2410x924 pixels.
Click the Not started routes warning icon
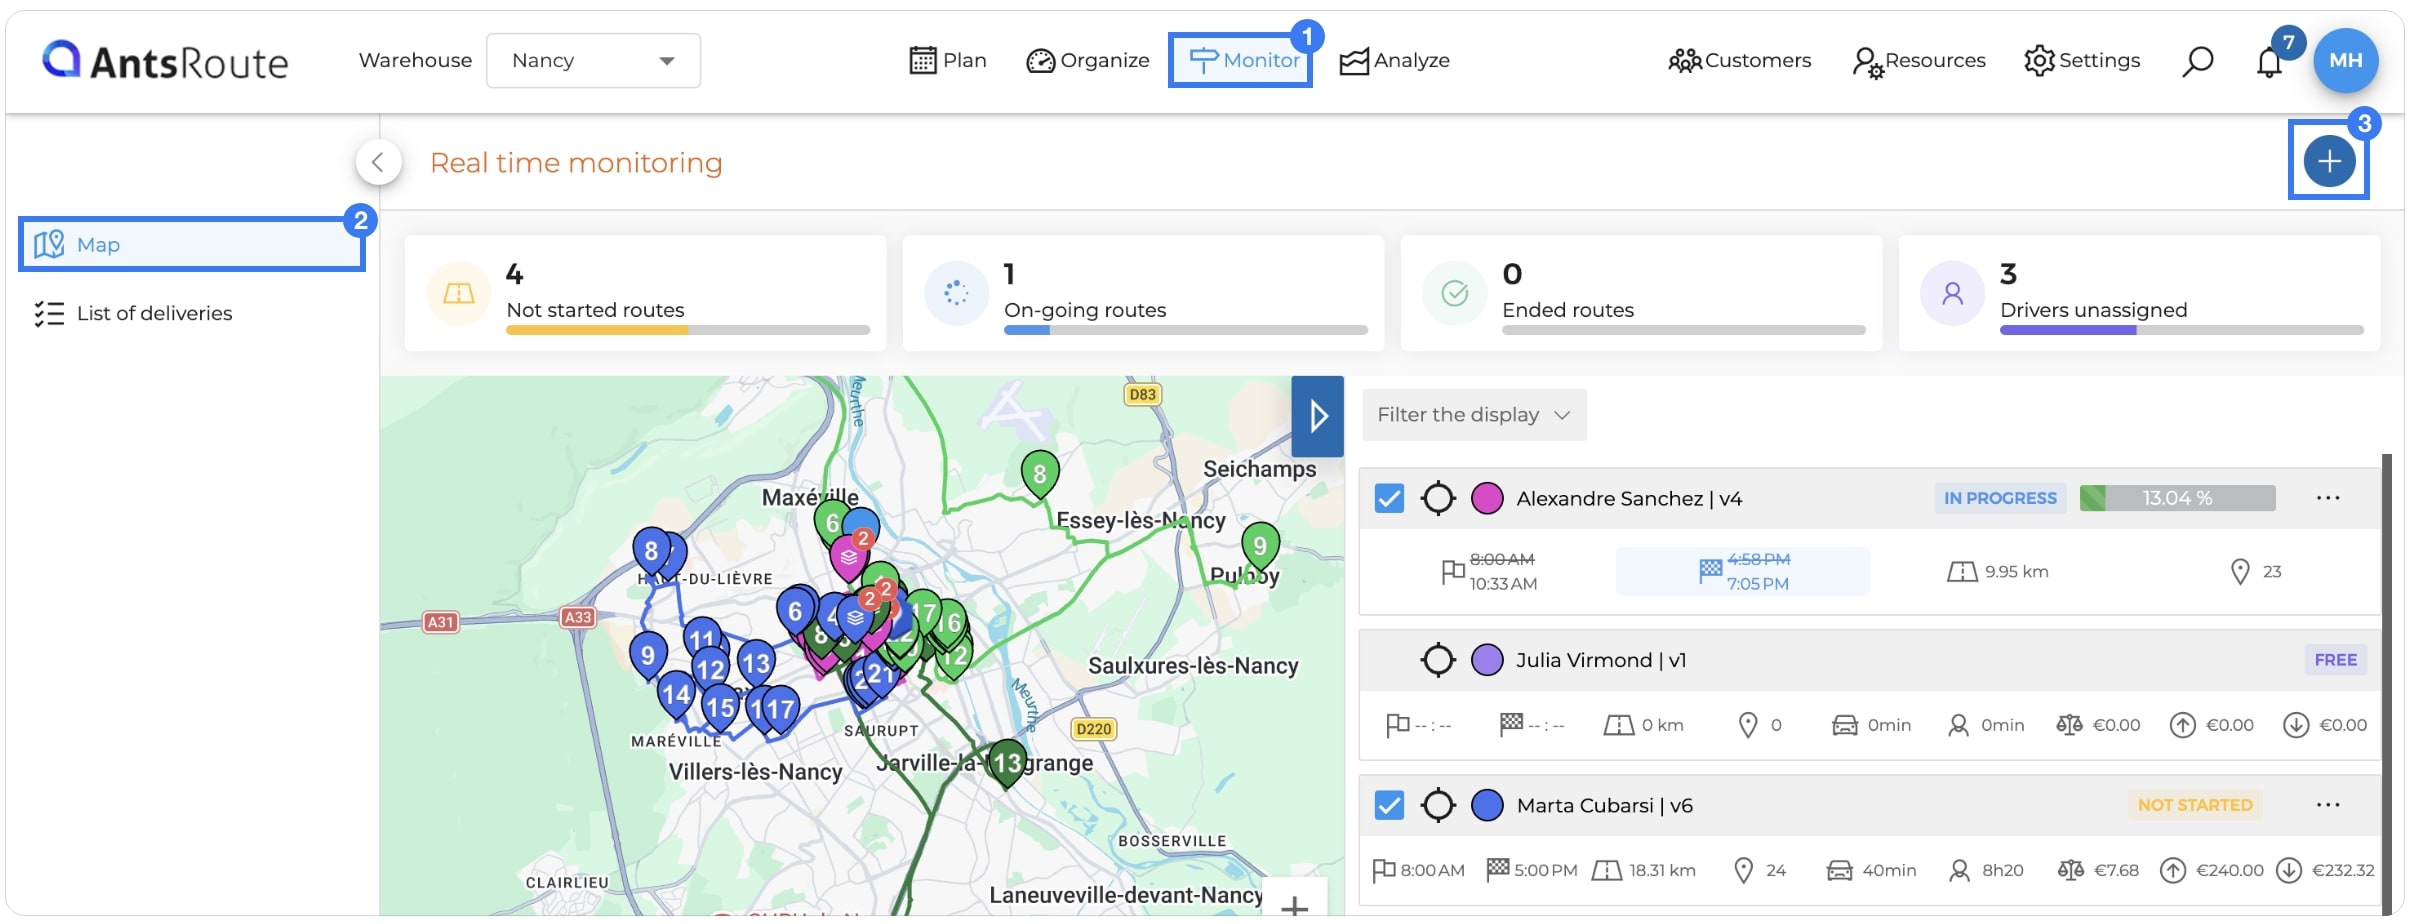pyautogui.click(x=458, y=293)
